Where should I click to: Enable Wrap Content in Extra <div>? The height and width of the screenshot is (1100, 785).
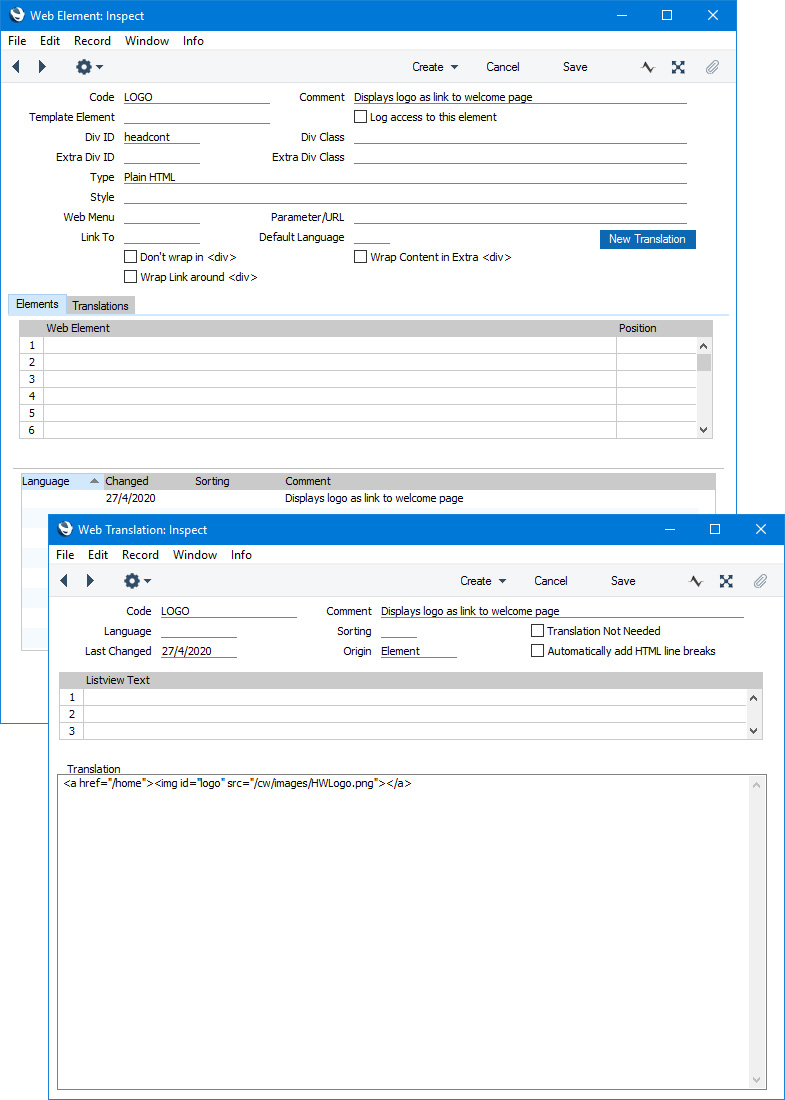point(361,257)
